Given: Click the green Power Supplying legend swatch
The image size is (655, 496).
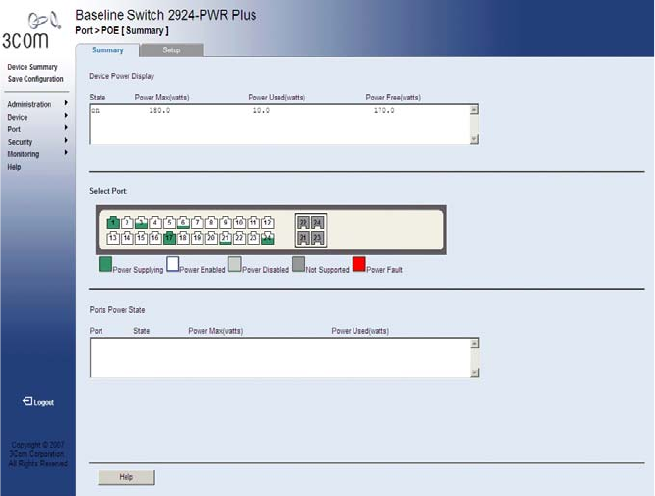Looking at the screenshot, I should point(105,265).
